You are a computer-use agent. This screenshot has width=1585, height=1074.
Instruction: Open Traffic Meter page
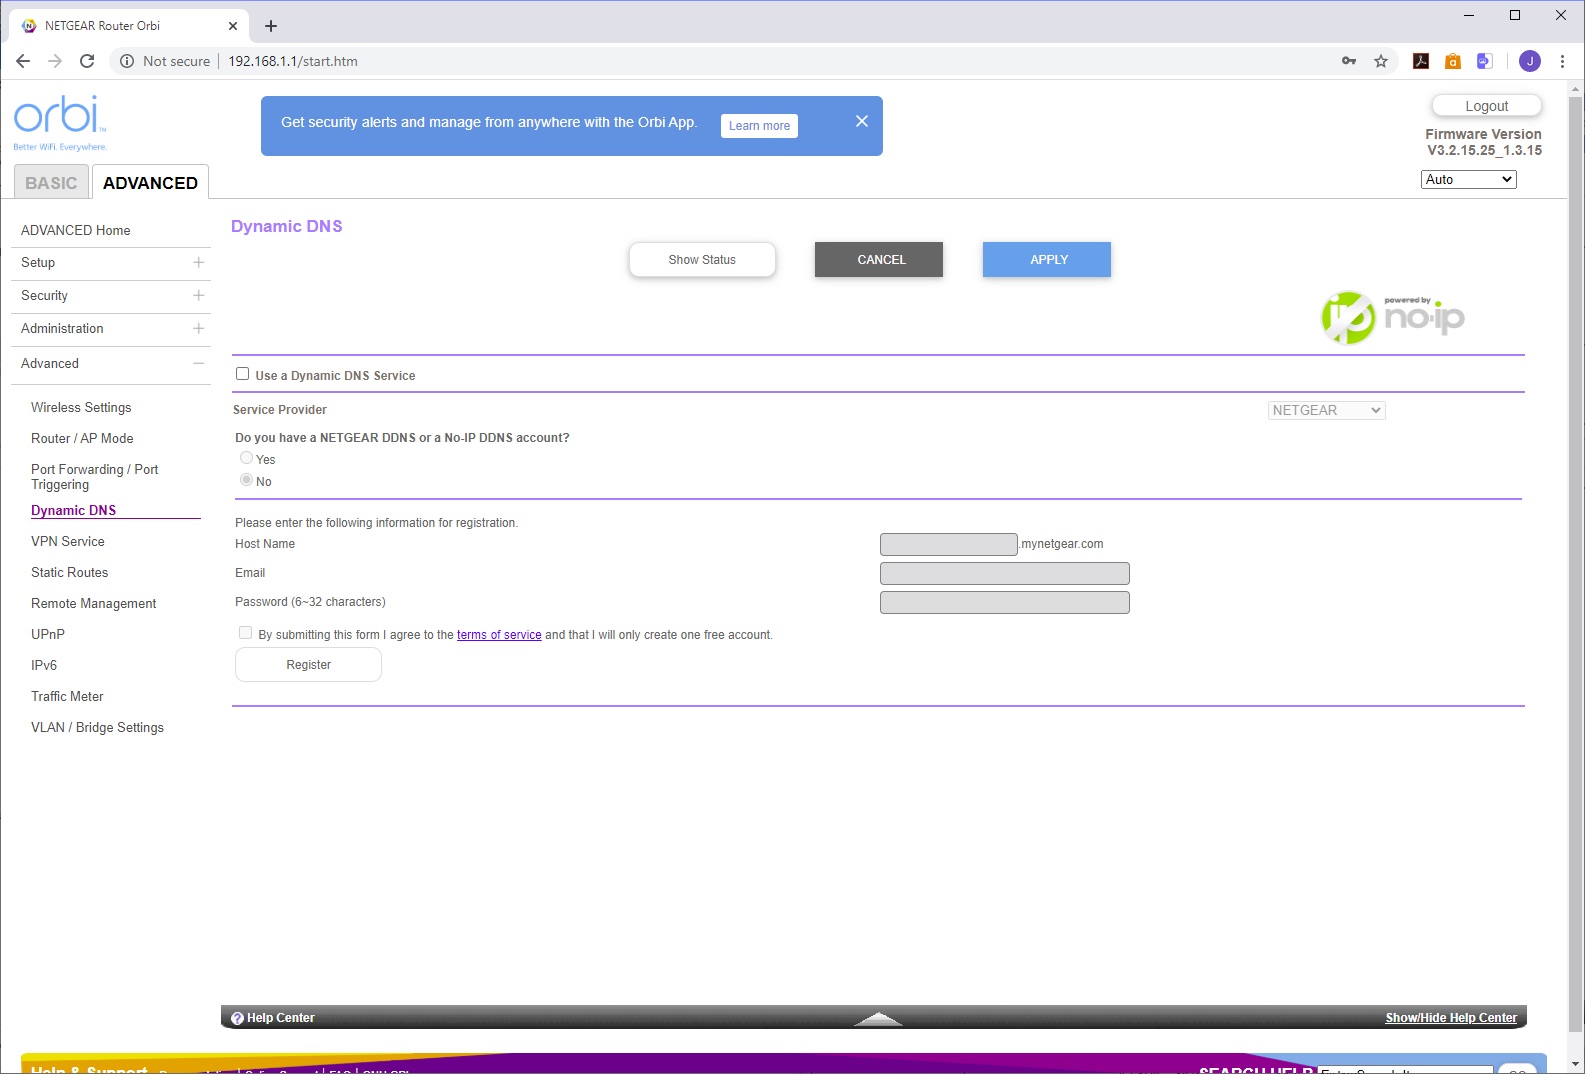point(67,696)
